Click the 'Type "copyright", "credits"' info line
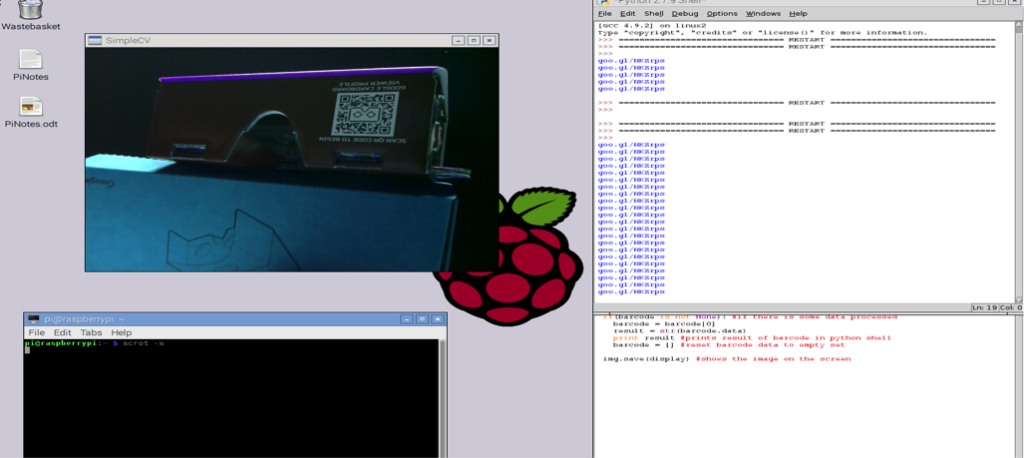 (x=762, y=33)
